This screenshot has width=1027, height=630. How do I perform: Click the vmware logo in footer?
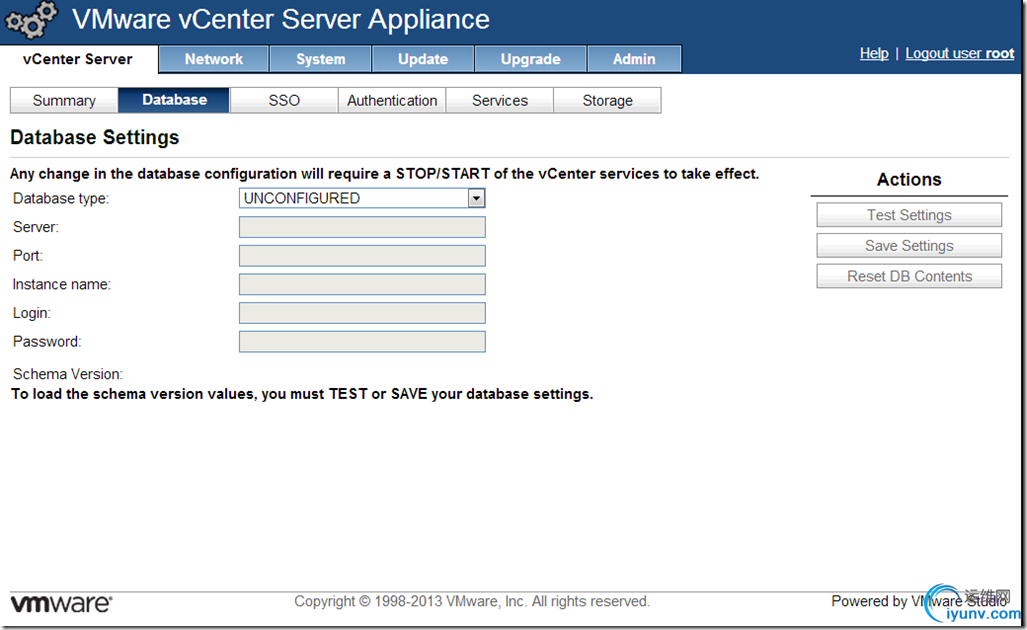pos(61,603)
